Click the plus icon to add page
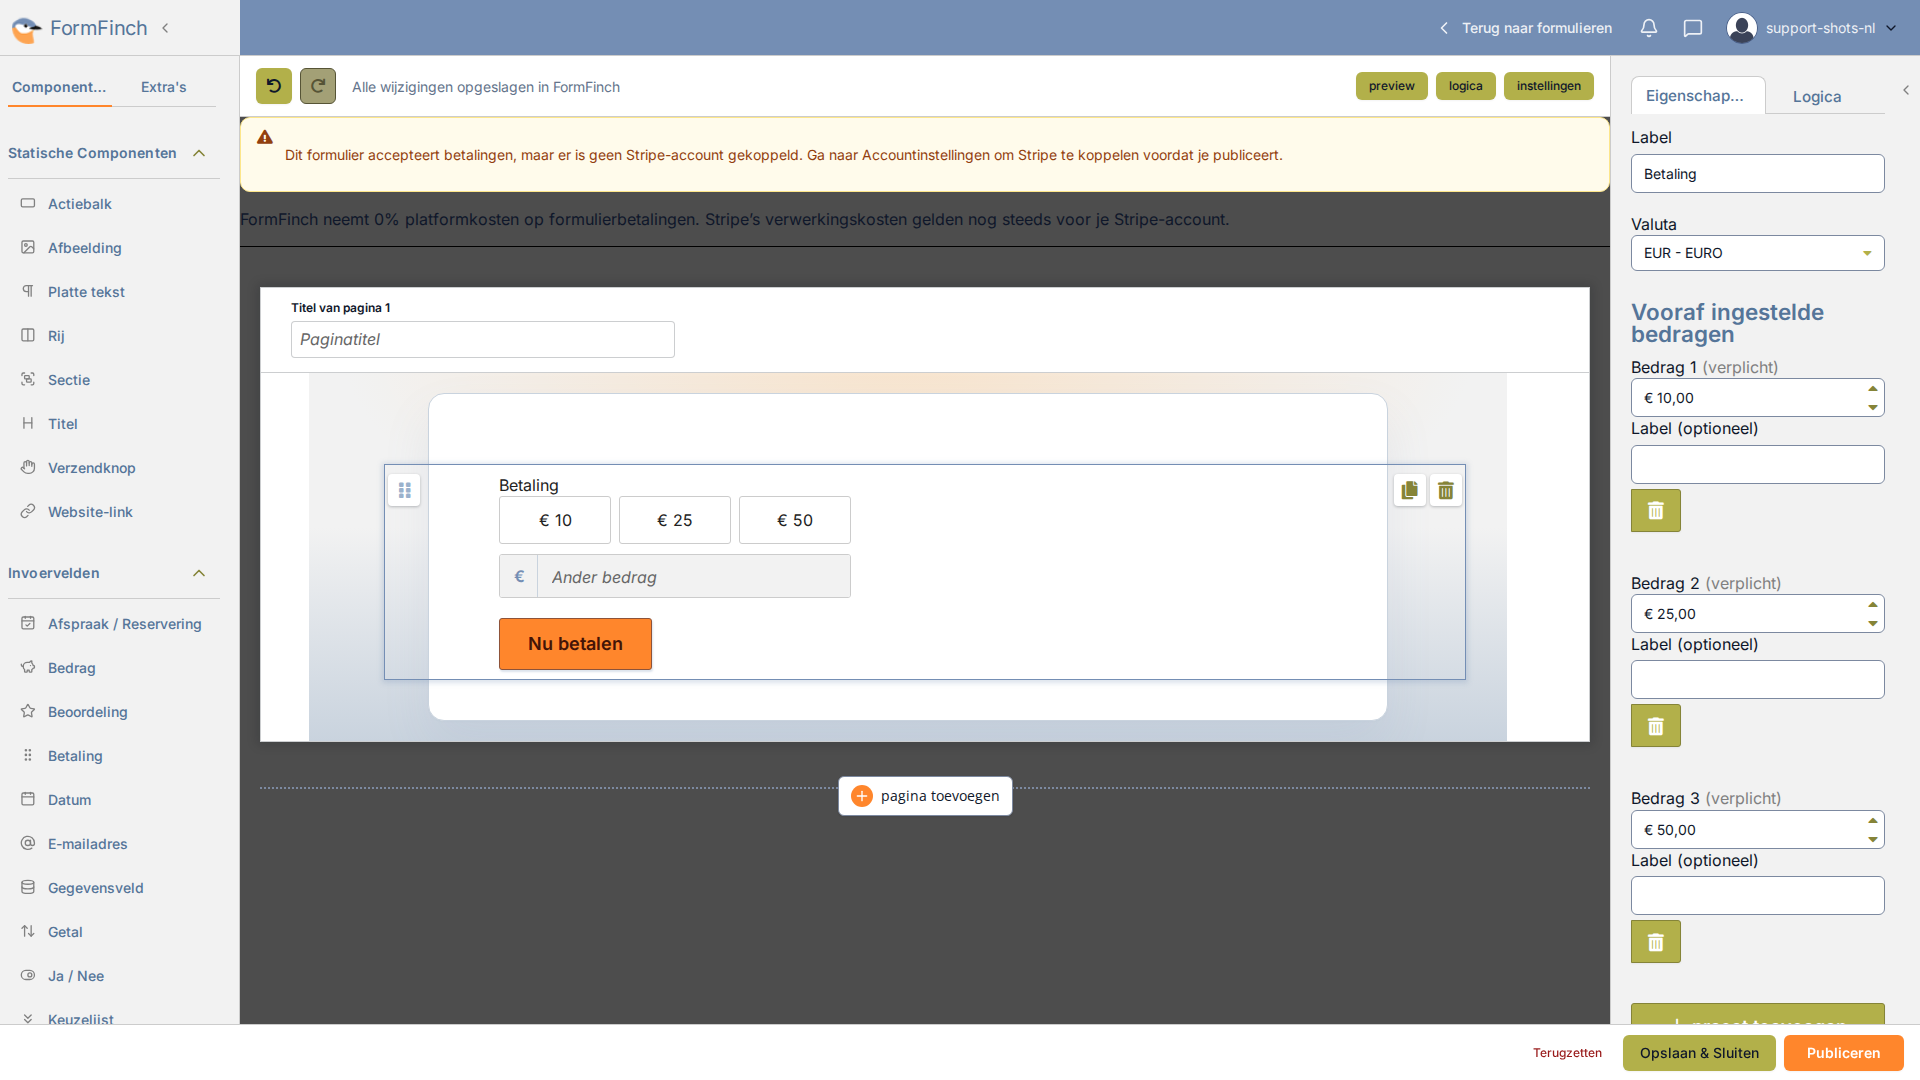The width and height of the screenshot is (1920, 1080). [862, 796]
